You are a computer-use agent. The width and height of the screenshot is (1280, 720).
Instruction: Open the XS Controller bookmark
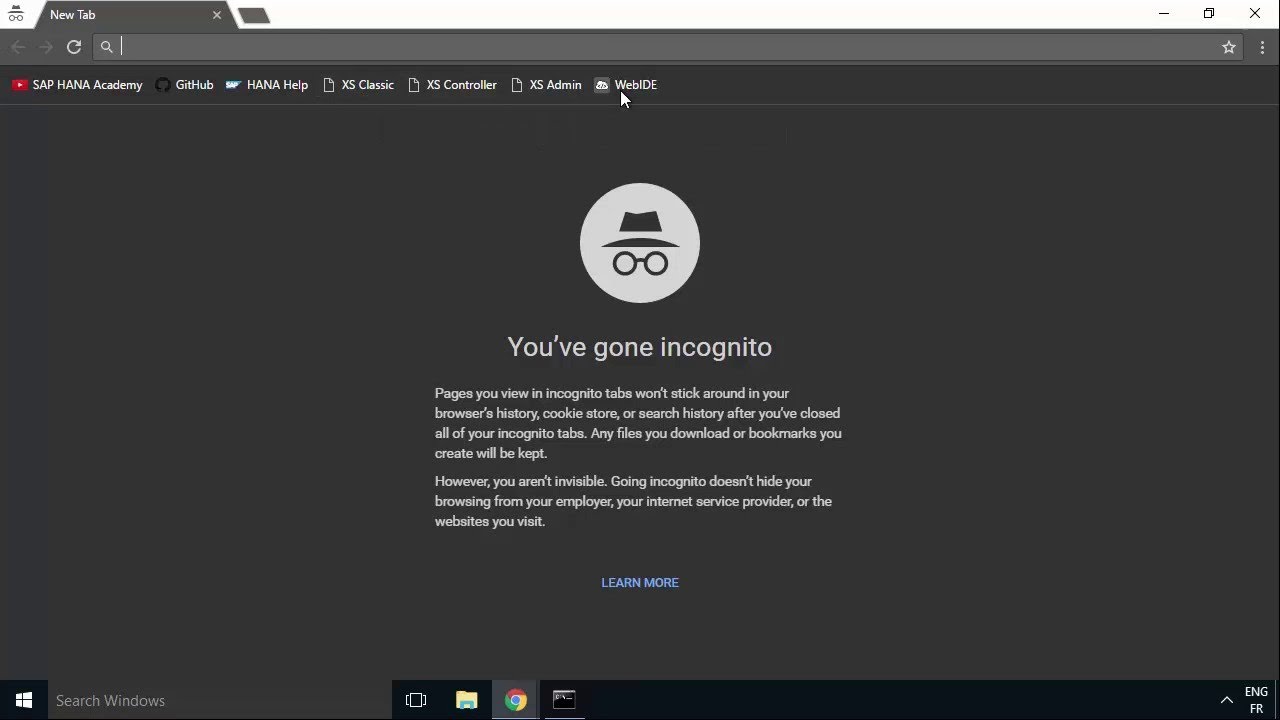pos(452,85)
